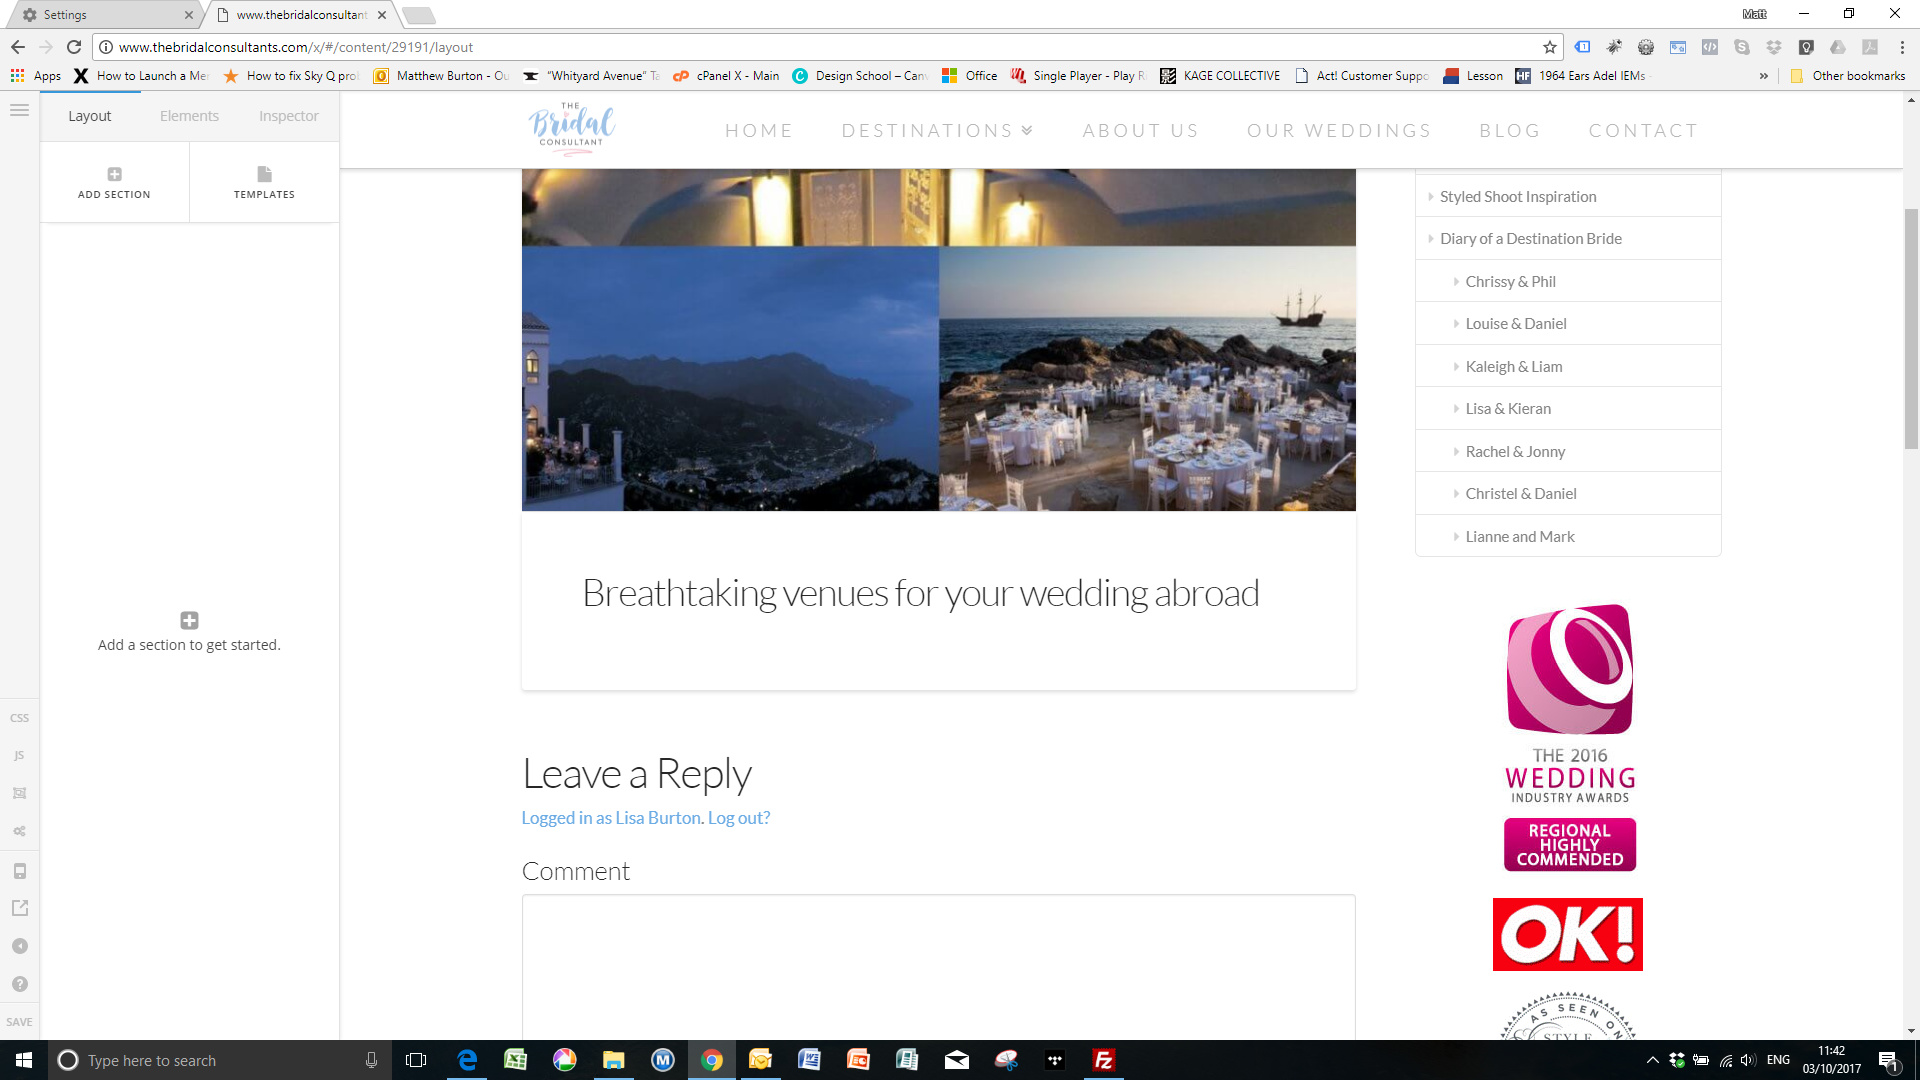Open the ABOUT US menu item
This screenshot has height=1080, width=1920.
1140,131
